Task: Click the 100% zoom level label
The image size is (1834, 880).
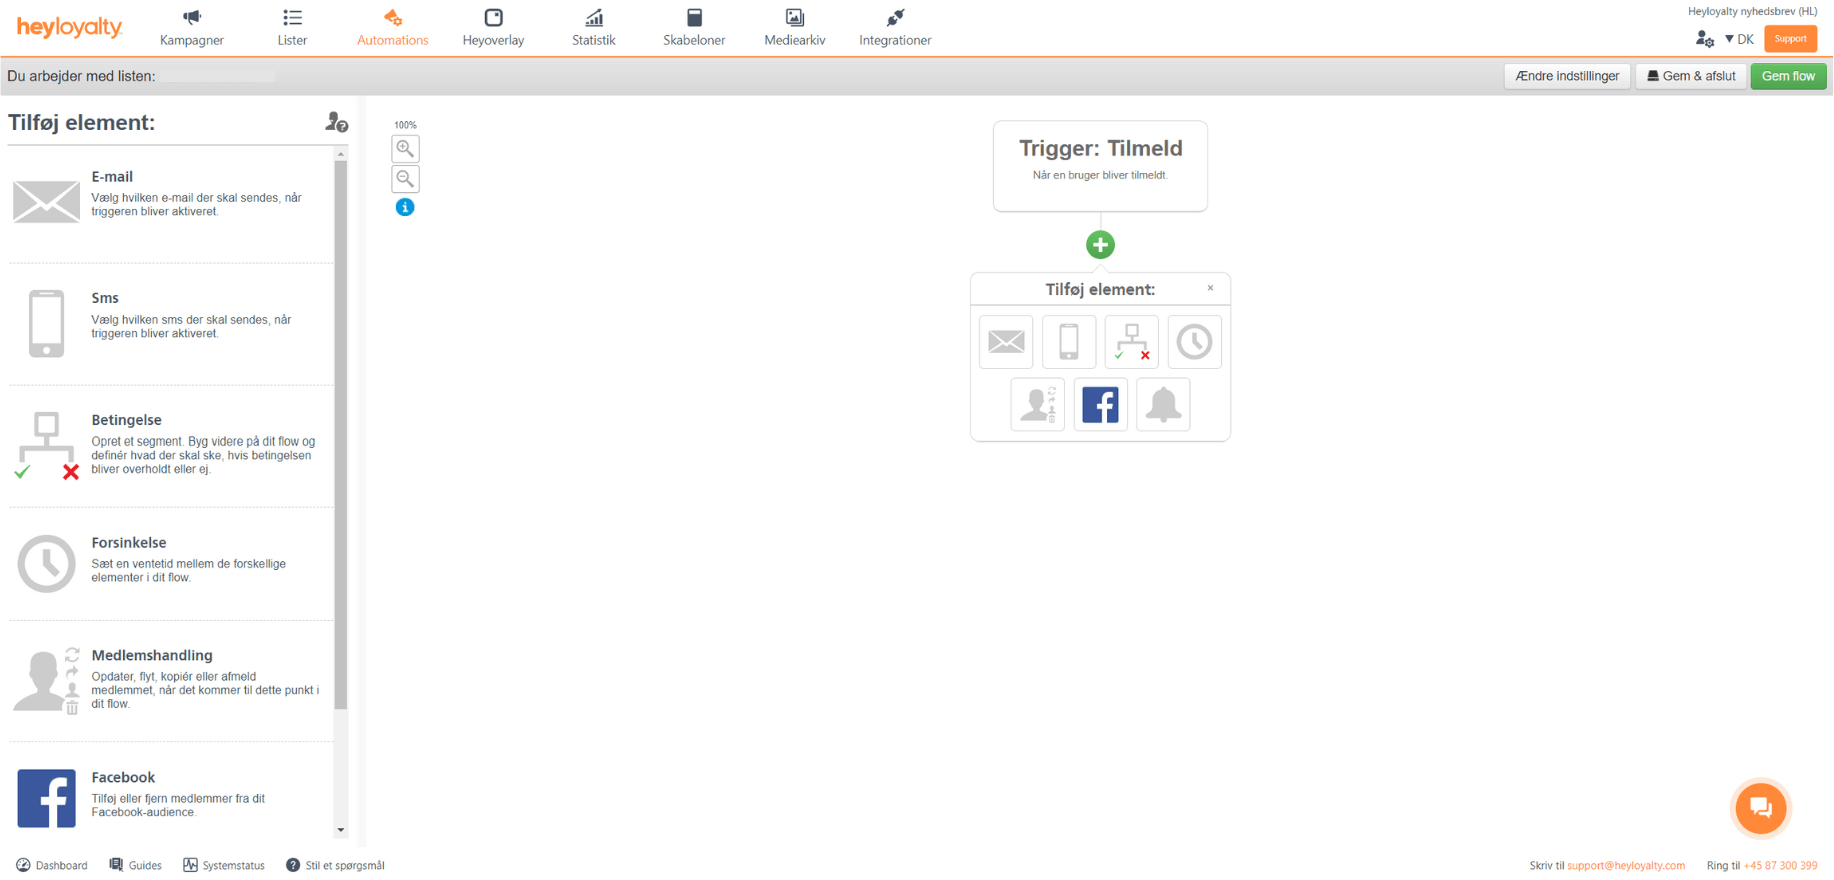Action: pos(405,125)
